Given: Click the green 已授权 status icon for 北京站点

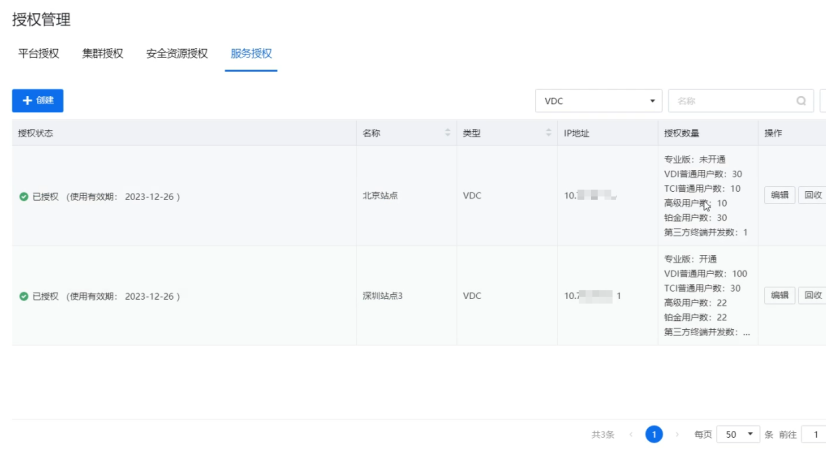Looking at the screenshot, I should [x=23, y=196].
